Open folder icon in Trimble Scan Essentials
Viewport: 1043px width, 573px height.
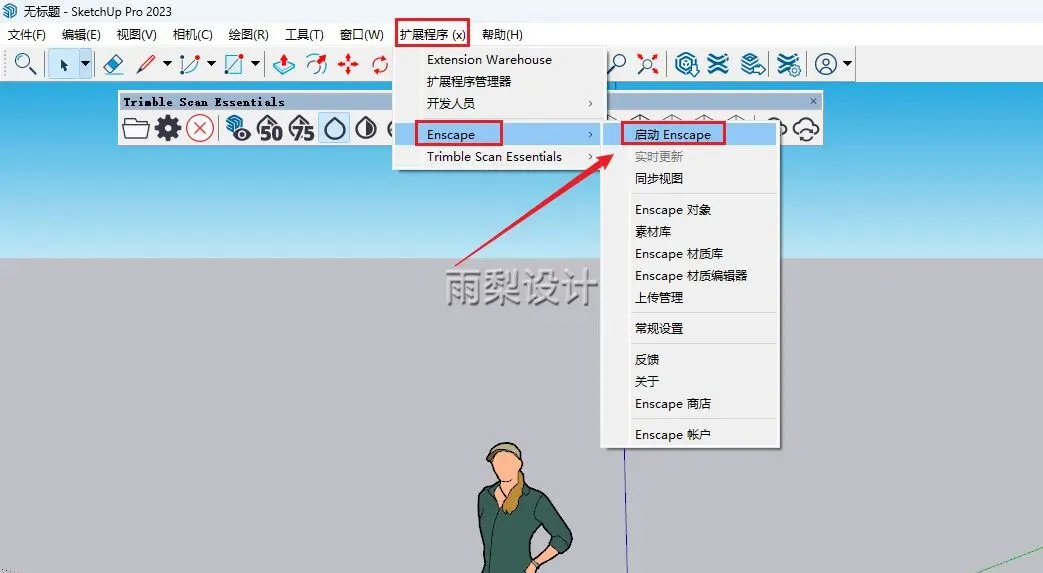(136, 128)
